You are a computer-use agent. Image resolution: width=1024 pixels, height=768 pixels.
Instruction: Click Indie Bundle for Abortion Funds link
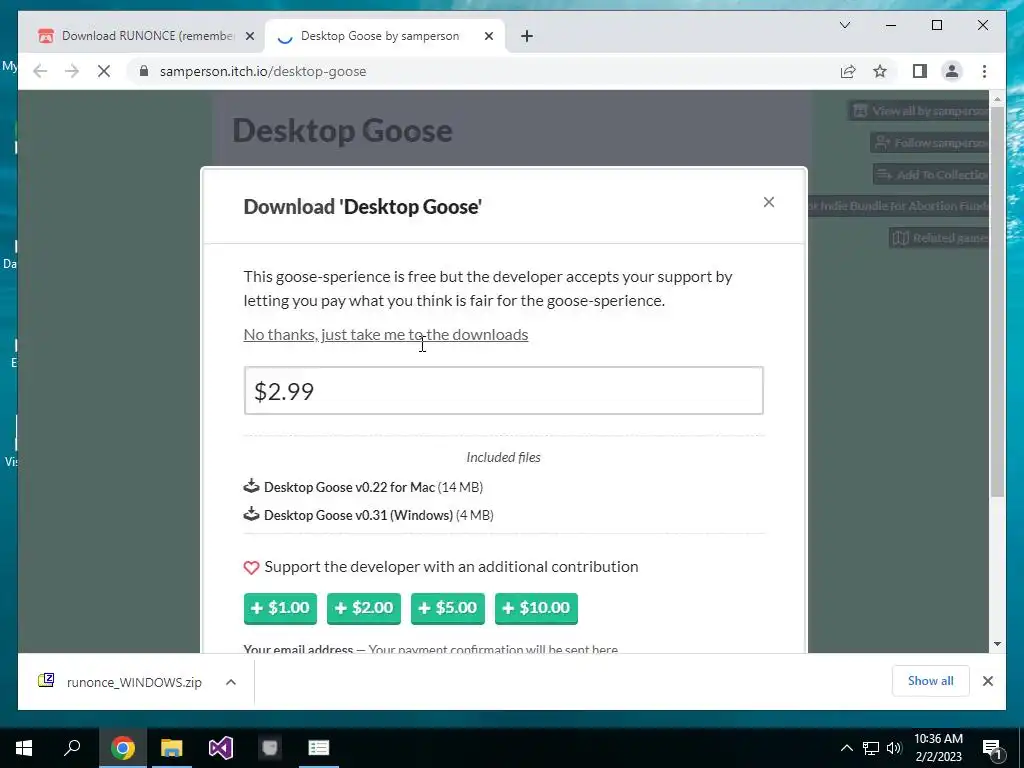pyautogui.click(x=899, y=206)
